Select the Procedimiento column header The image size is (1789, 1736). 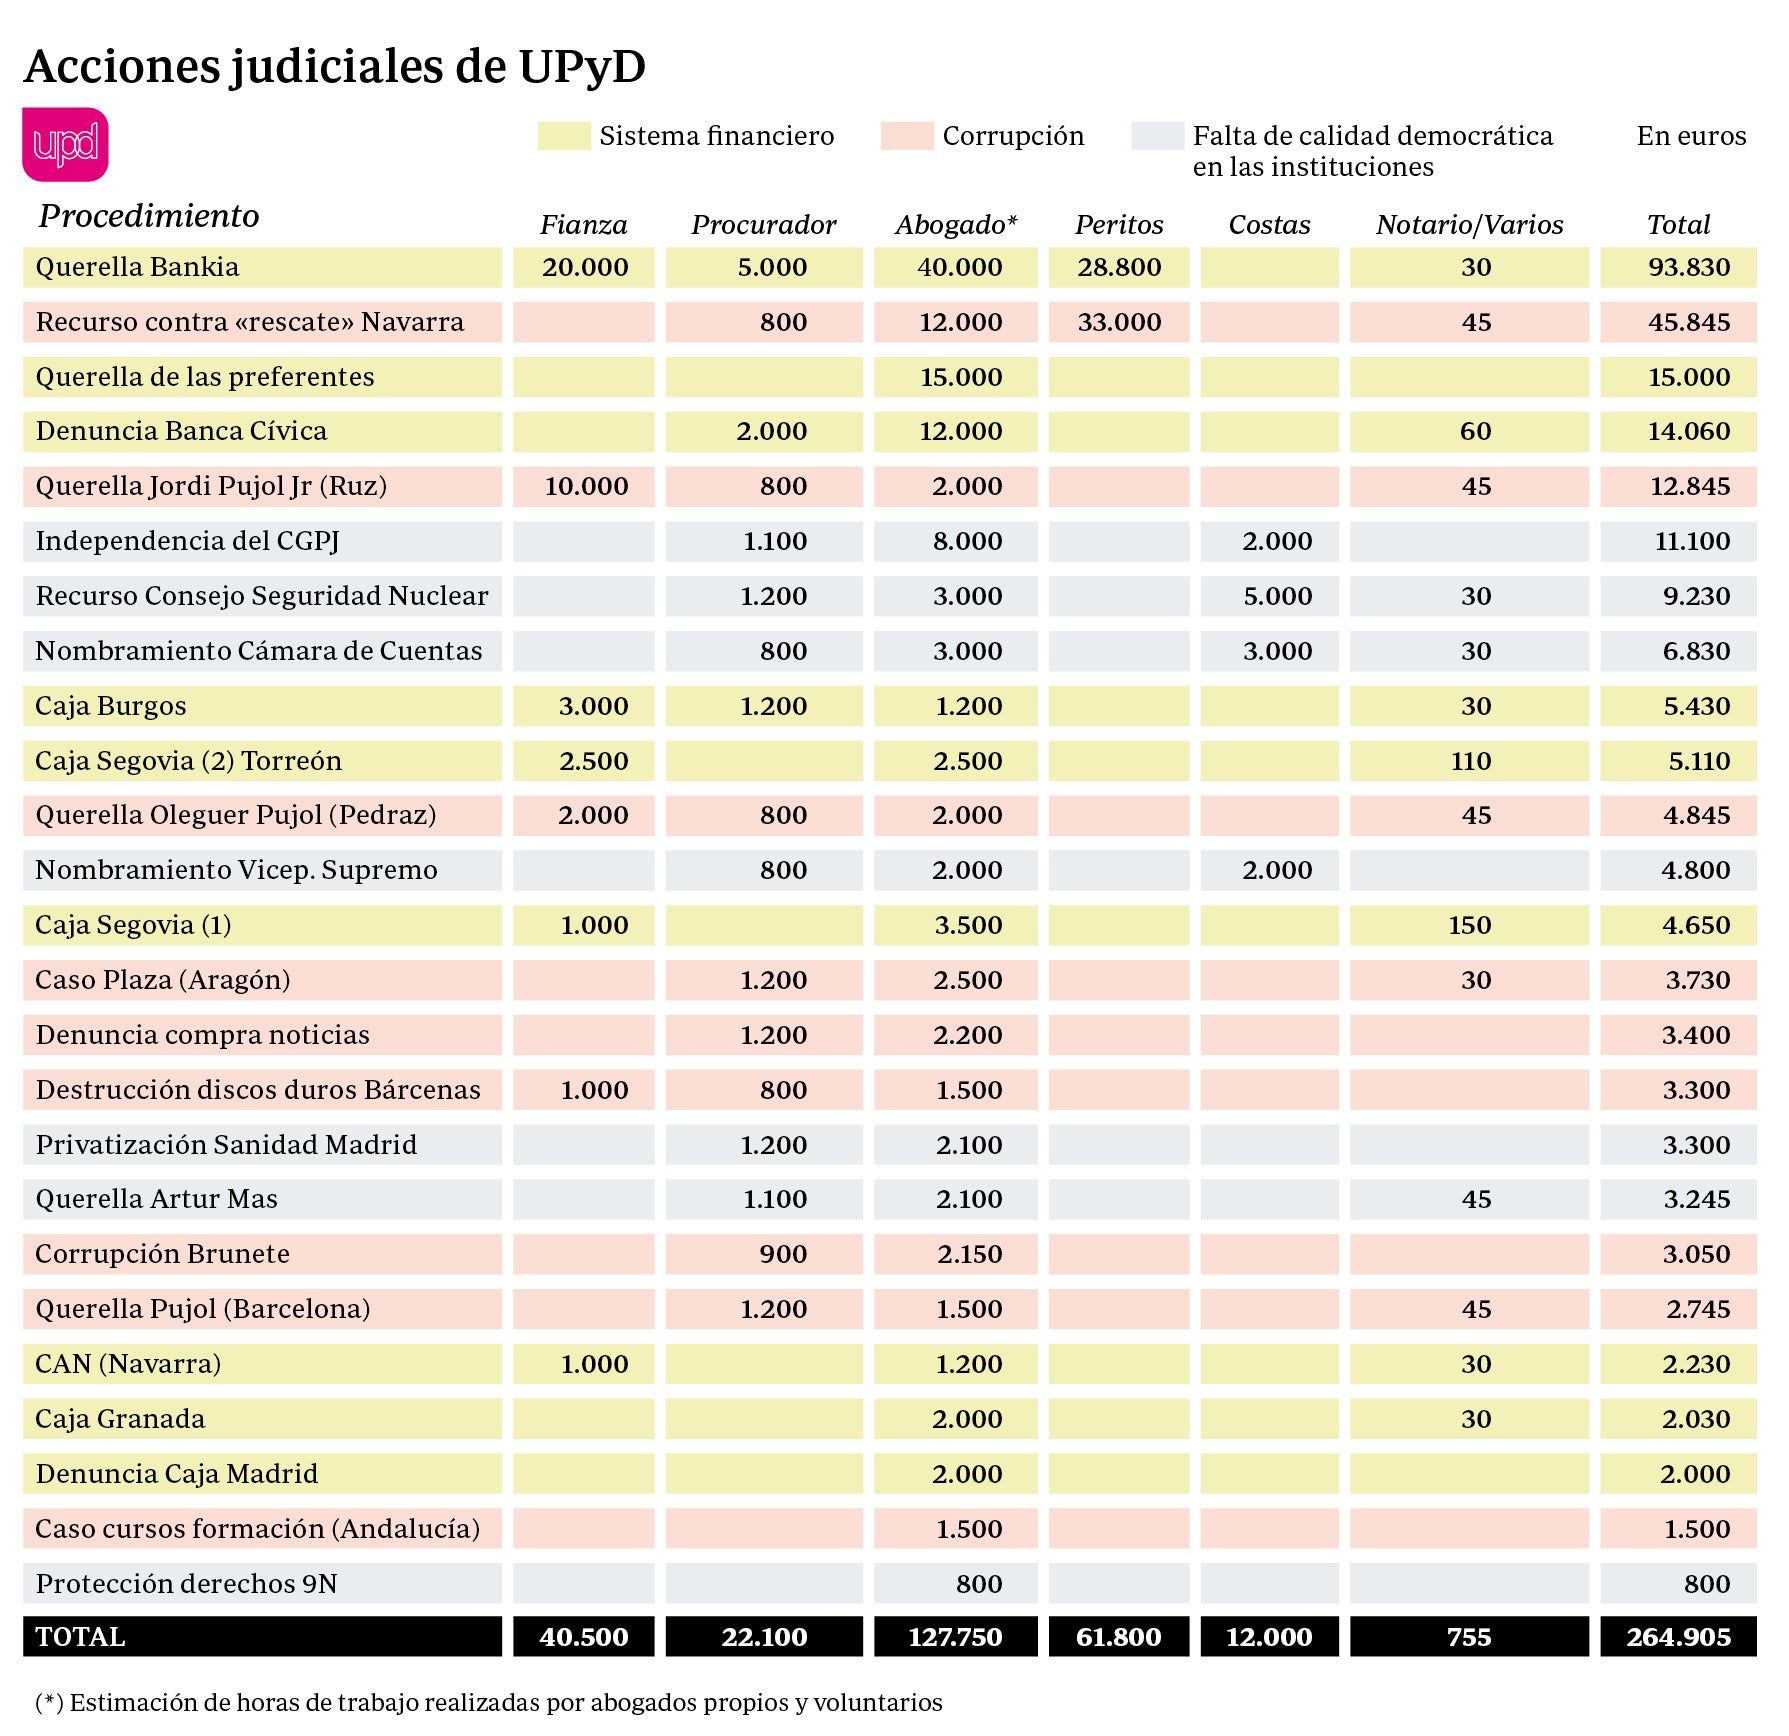point(149,216)
